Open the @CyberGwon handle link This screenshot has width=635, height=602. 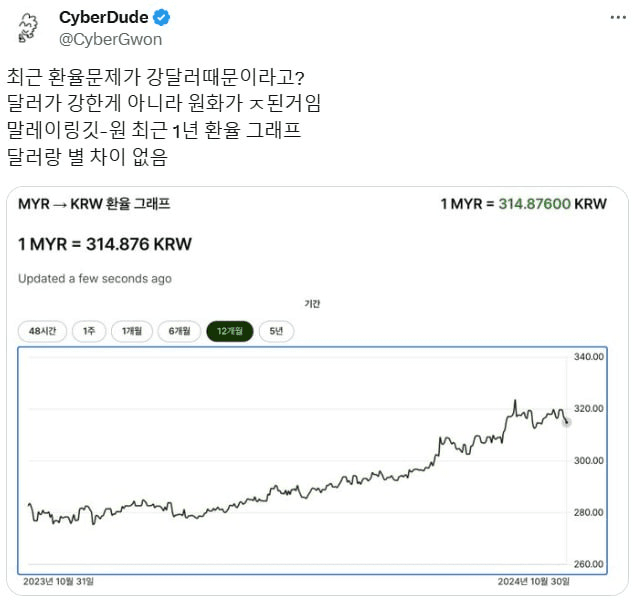click(x=111, y=39)
